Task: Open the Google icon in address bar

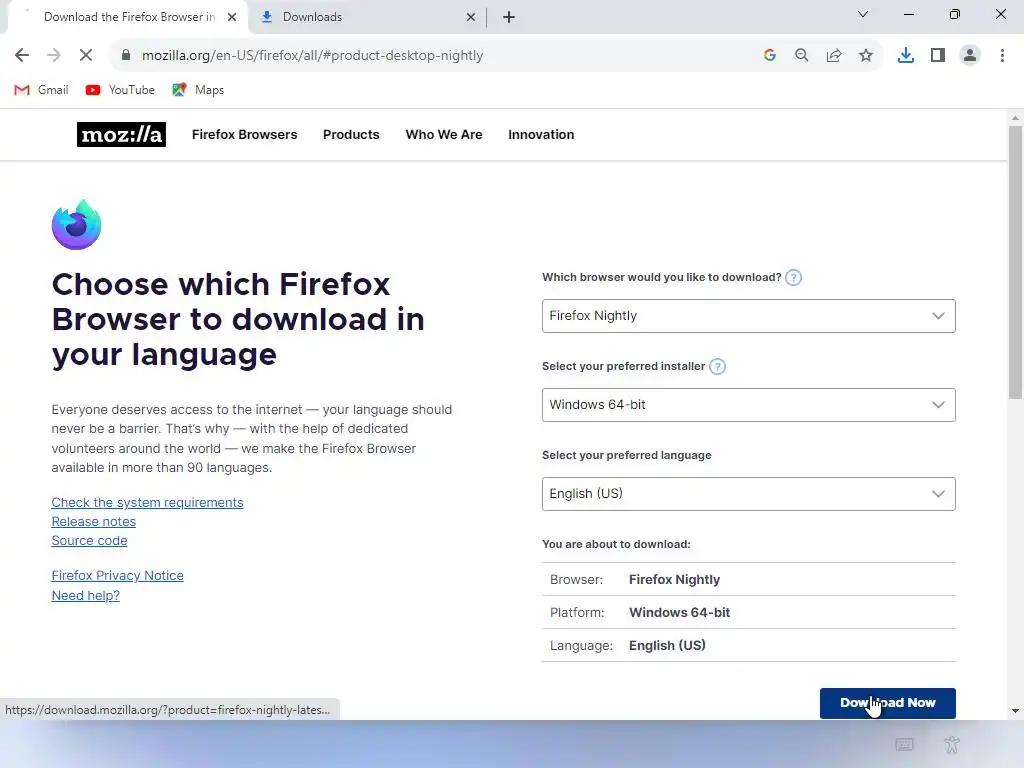Action: [770, 56]
